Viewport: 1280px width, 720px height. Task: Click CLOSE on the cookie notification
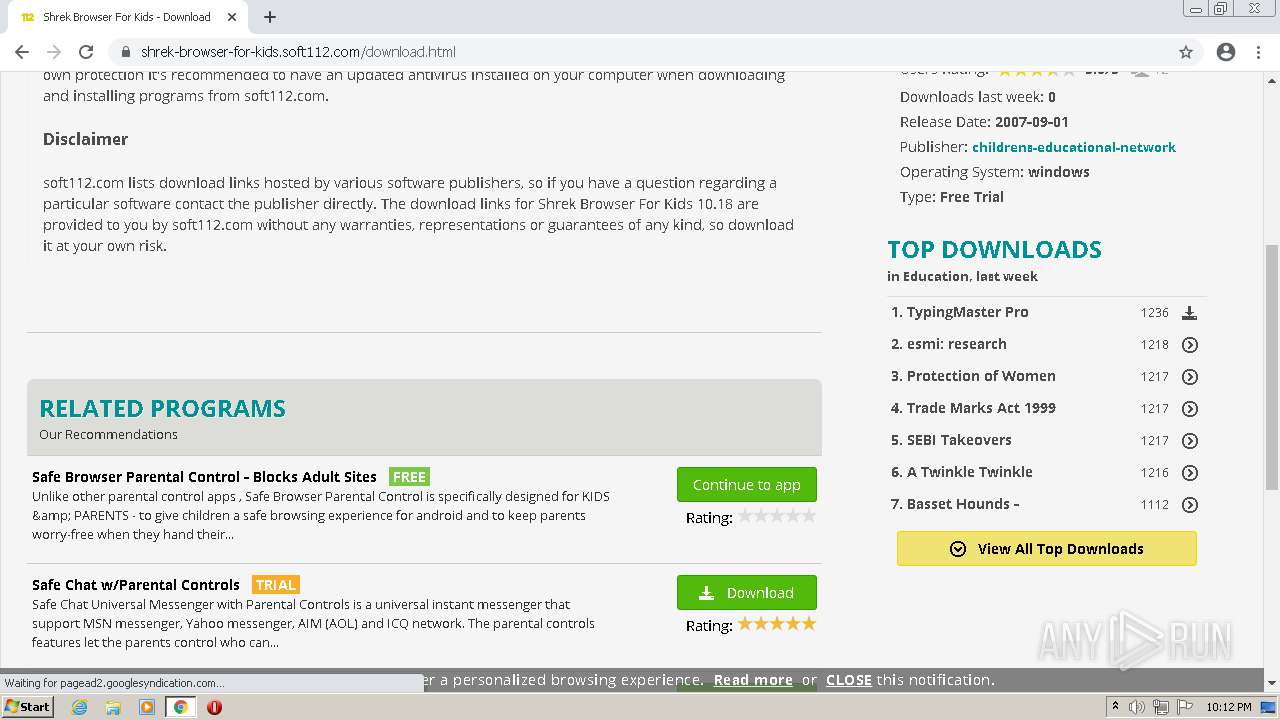click(849, 680)
